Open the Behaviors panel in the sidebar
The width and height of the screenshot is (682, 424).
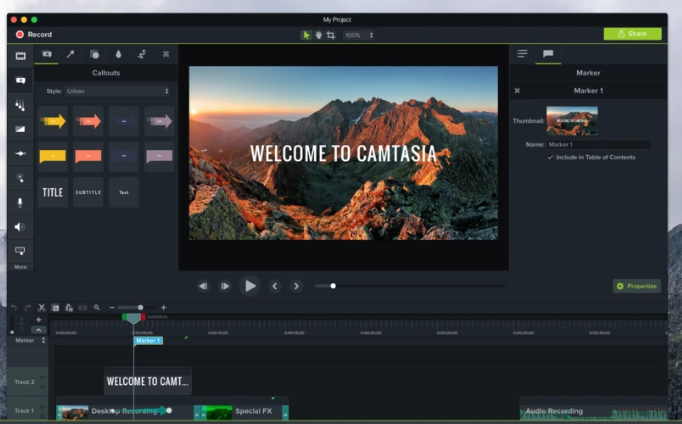click(x=20, y=105)
